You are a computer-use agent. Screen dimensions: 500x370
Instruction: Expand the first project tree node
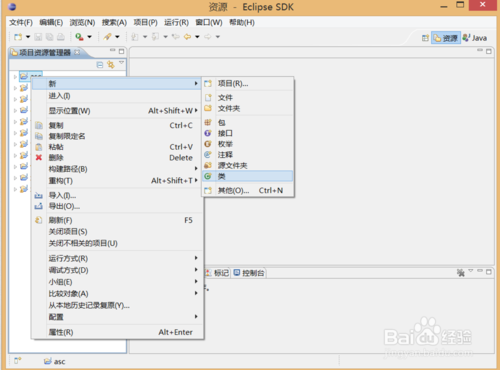15,77
